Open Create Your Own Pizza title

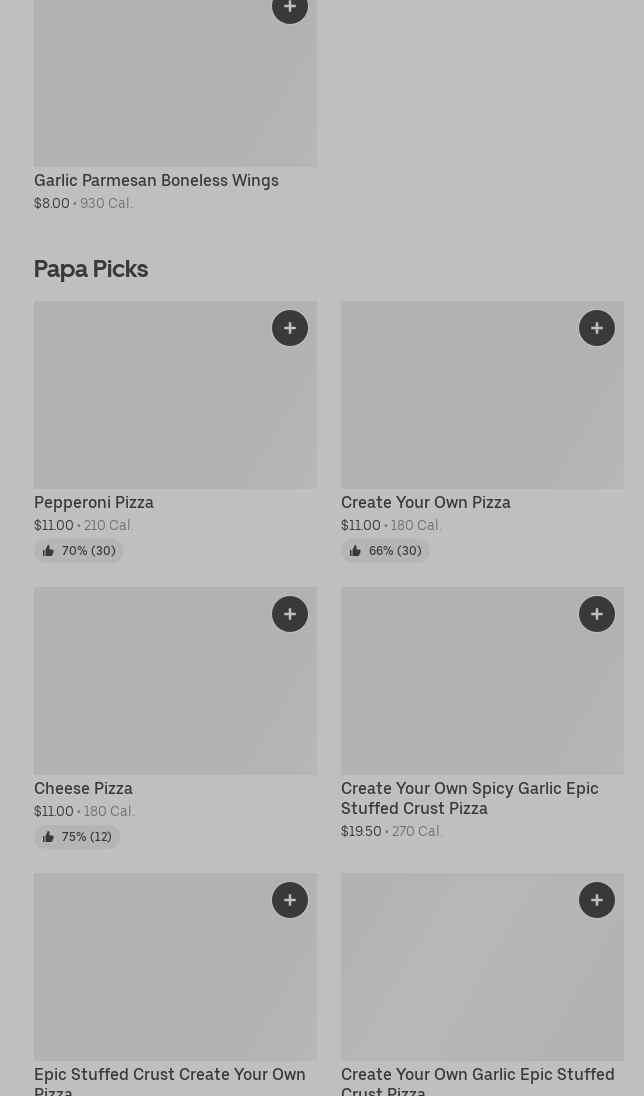coord(426,502)
